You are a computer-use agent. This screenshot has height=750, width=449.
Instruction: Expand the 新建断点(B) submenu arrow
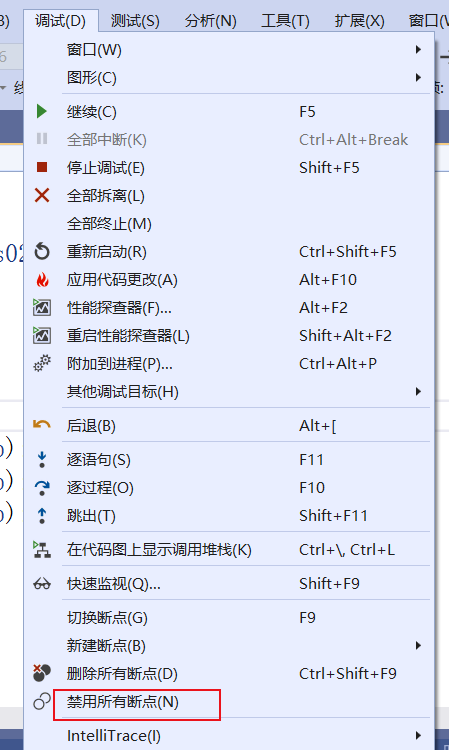418,646
